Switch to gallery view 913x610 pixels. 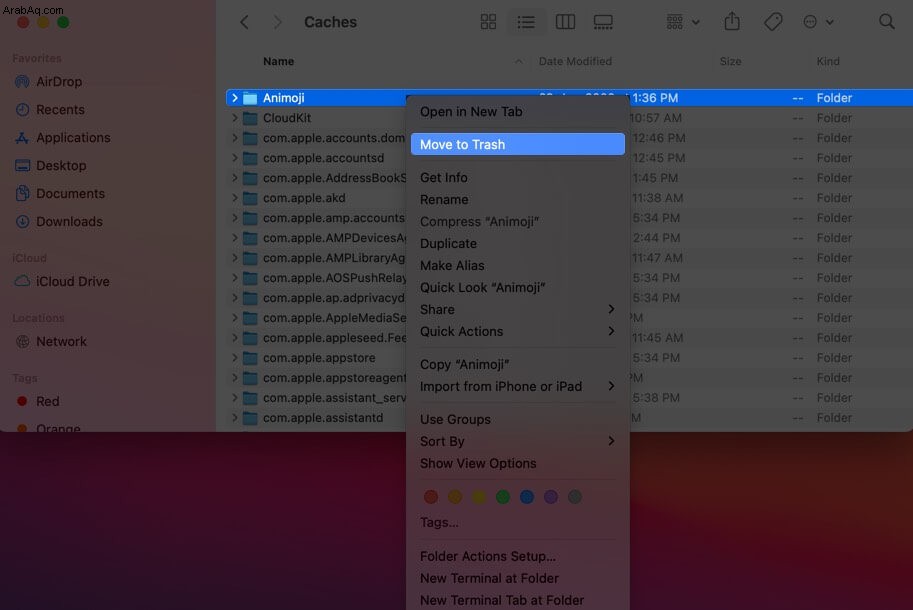click(603, 22)
